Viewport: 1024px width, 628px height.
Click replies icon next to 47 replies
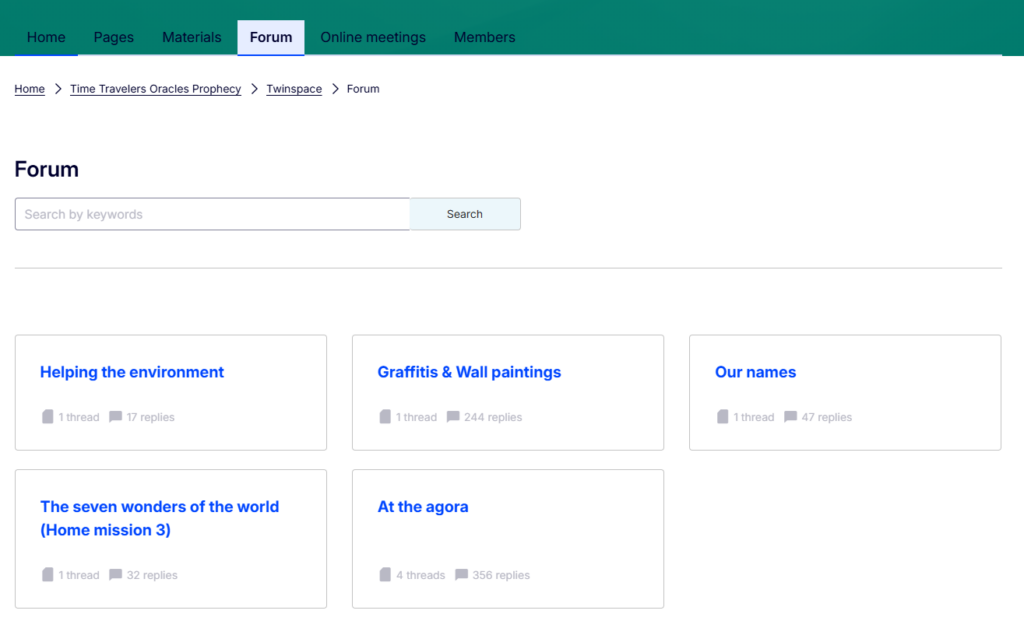pyautogui.click(x=790, y=416)
